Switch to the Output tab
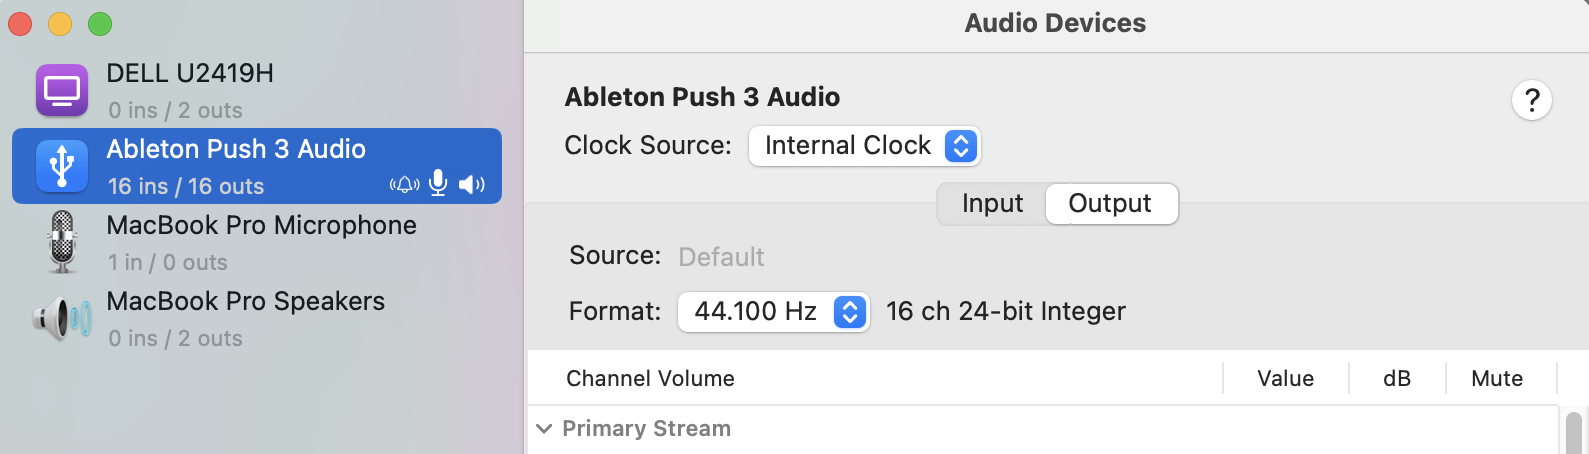1589x454 pixels. 1110,204
